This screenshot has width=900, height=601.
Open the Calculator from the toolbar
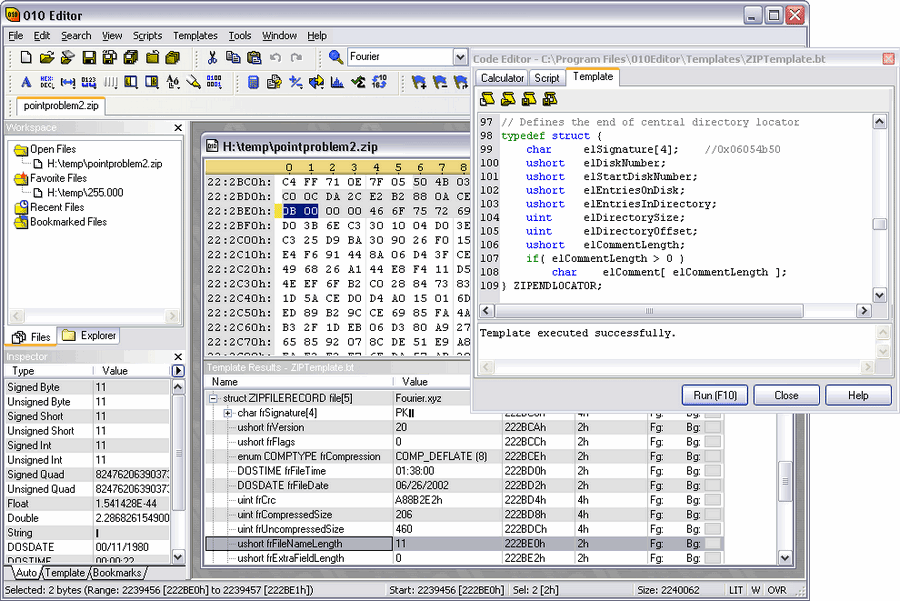[254, 82]
